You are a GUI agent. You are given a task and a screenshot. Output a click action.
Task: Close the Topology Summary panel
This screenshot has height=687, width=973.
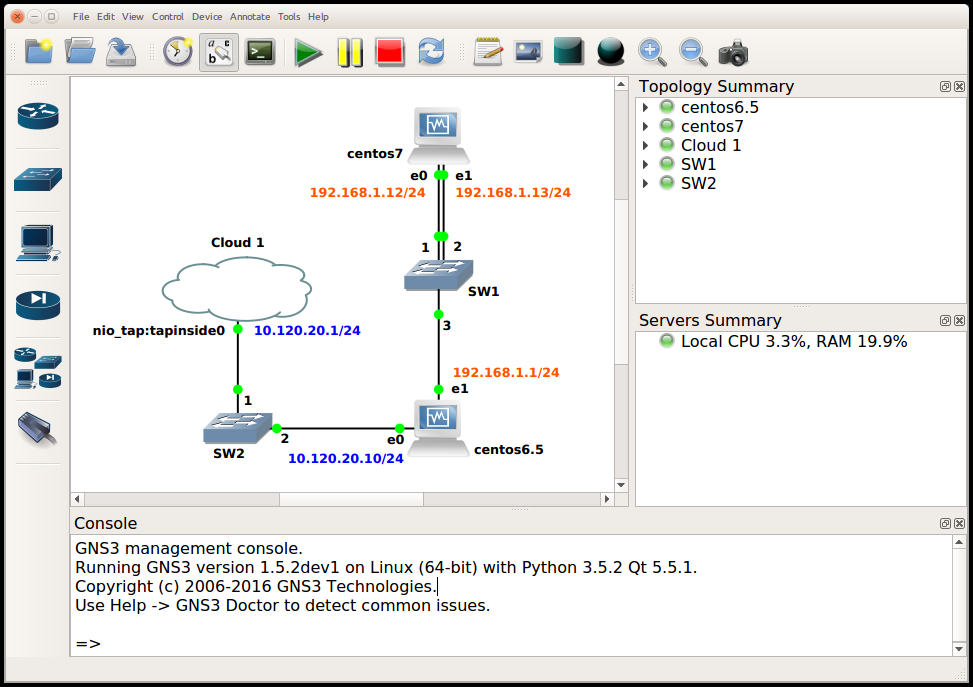[x=959, y=87]
